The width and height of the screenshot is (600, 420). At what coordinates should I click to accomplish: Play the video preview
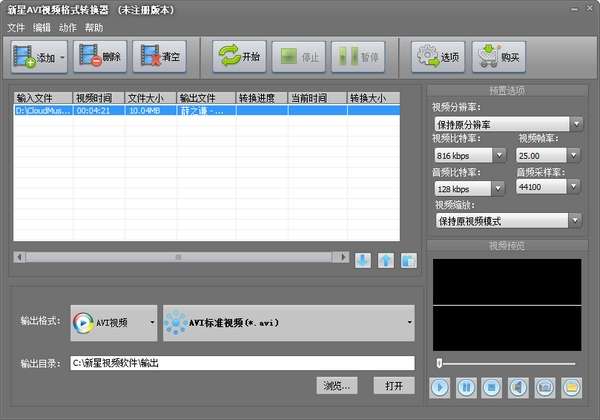tap(440, 386)
